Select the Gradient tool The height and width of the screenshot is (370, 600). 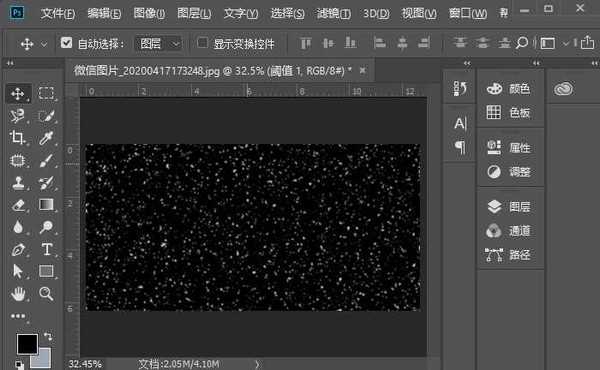point(46,204)
